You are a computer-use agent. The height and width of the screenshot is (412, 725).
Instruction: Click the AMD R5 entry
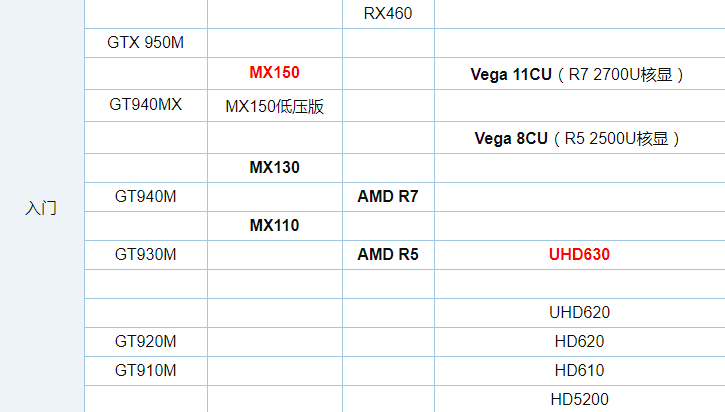click(x=388, y=255)
